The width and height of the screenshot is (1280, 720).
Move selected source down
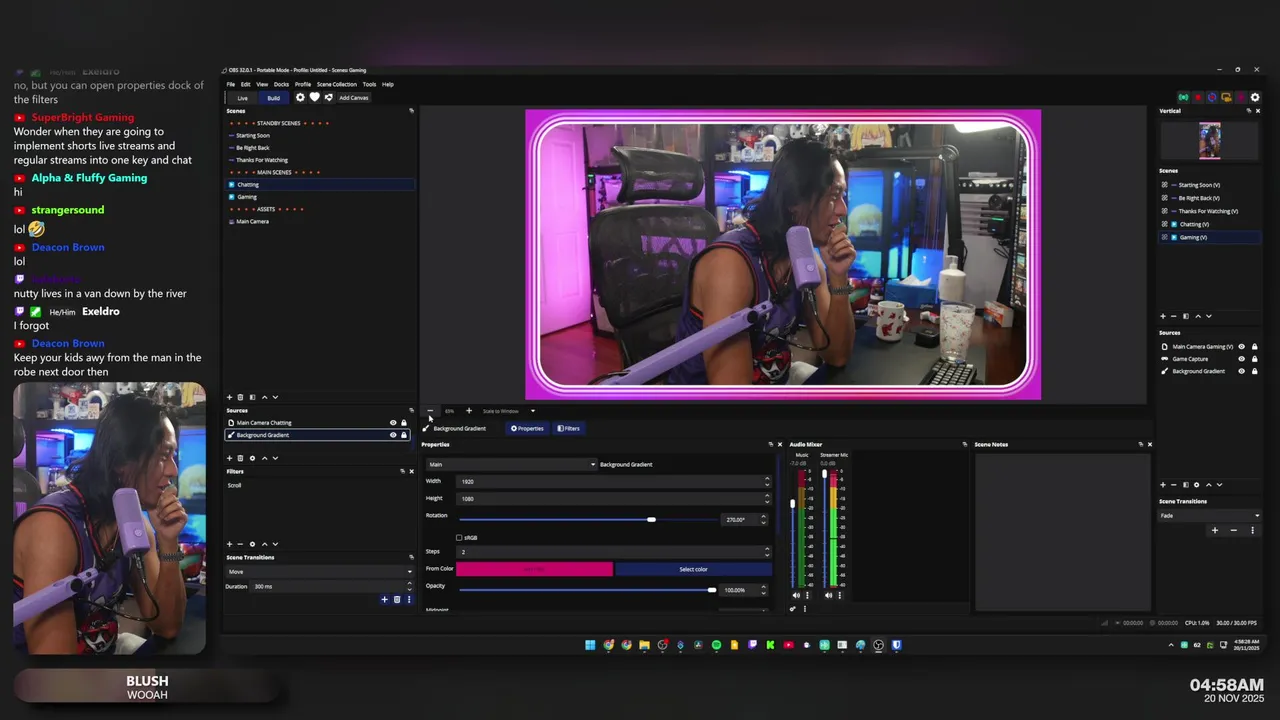(275, 458)
